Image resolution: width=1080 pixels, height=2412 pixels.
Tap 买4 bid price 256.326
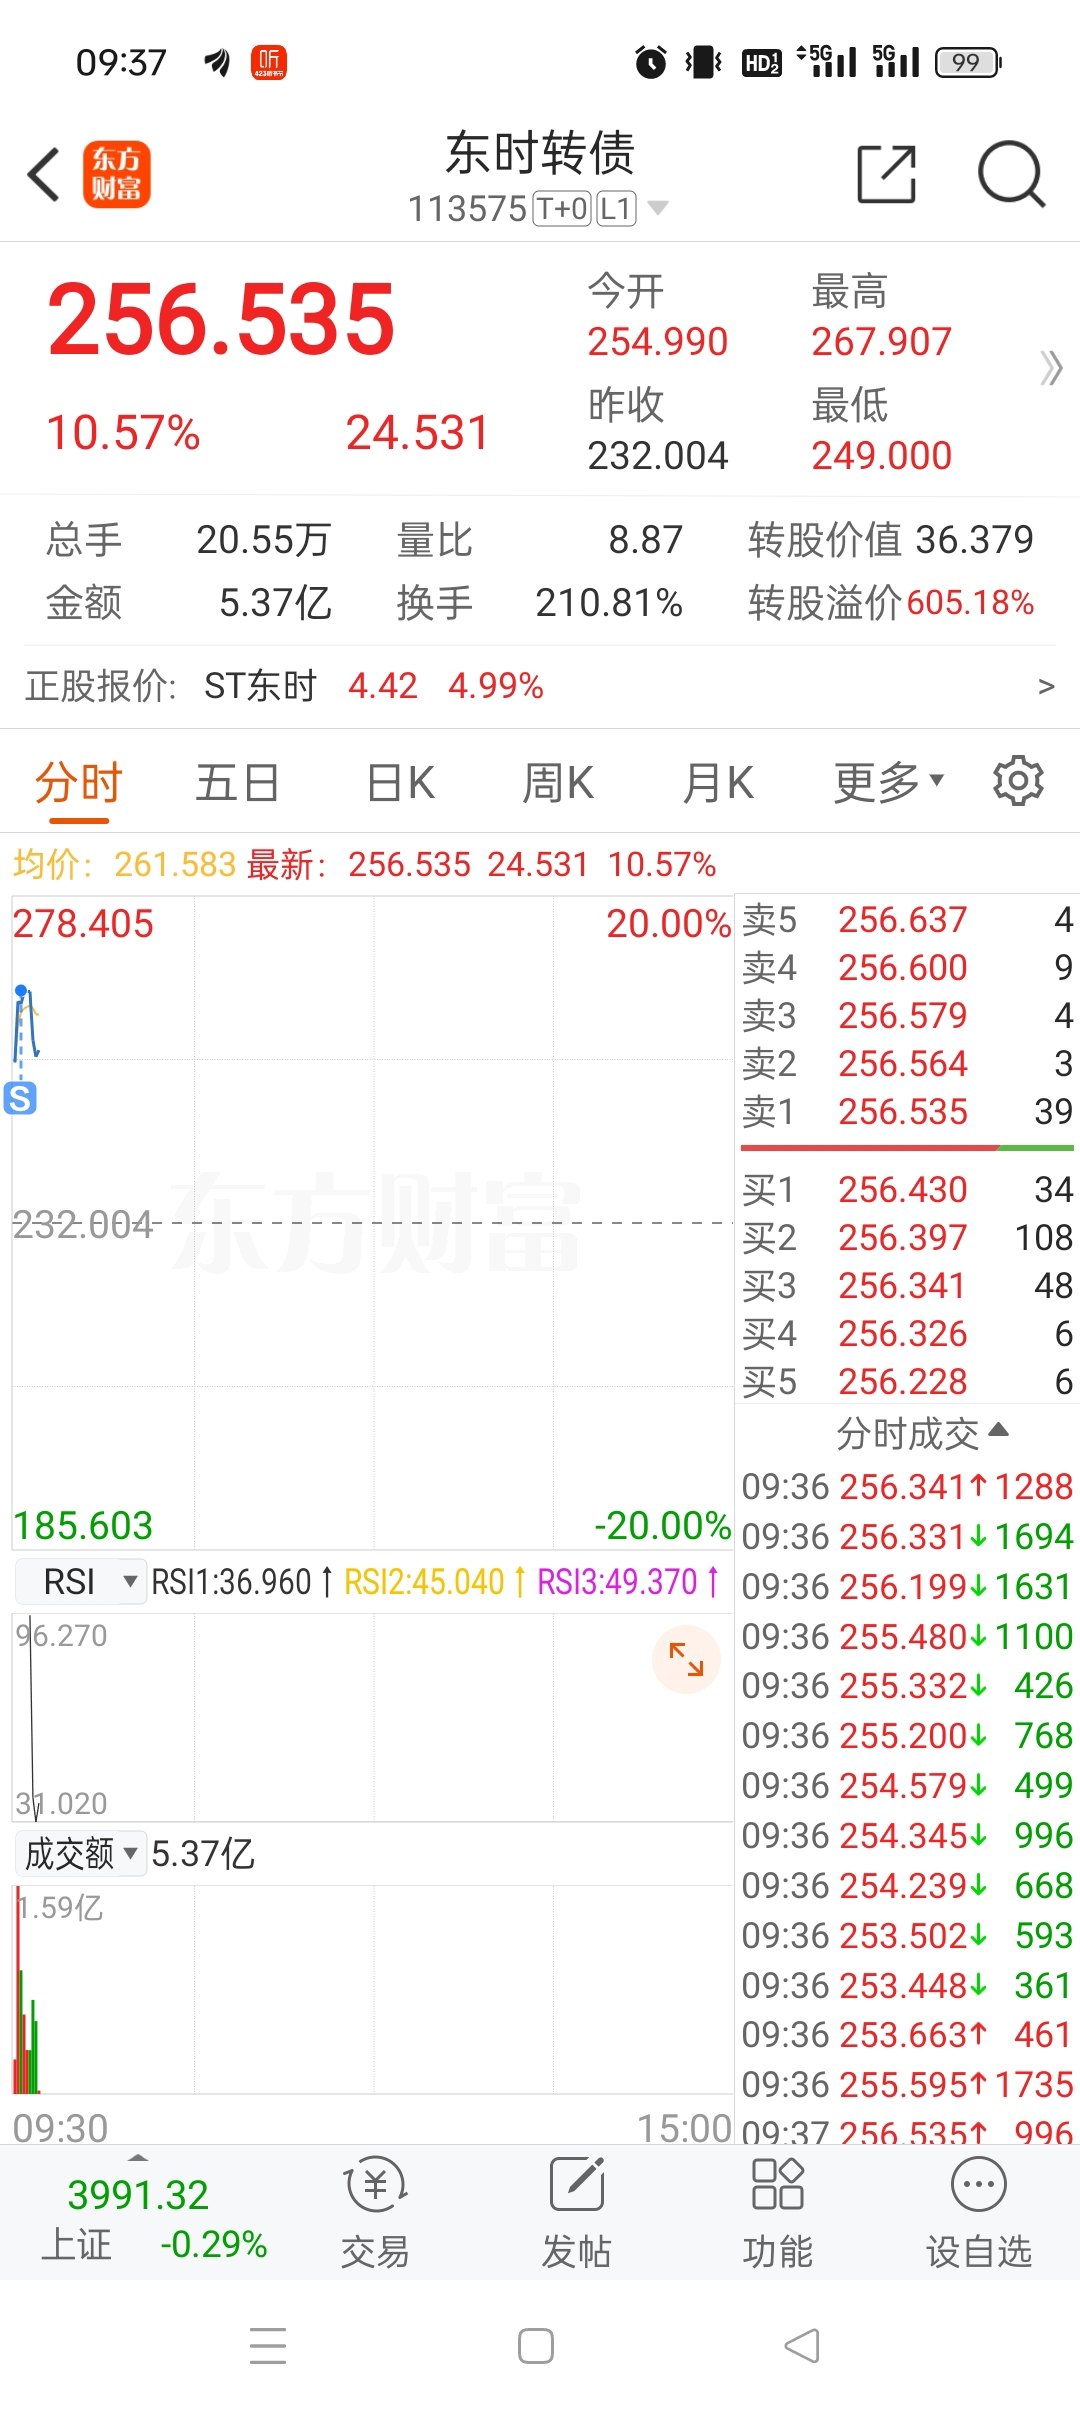pos(903,1333)
